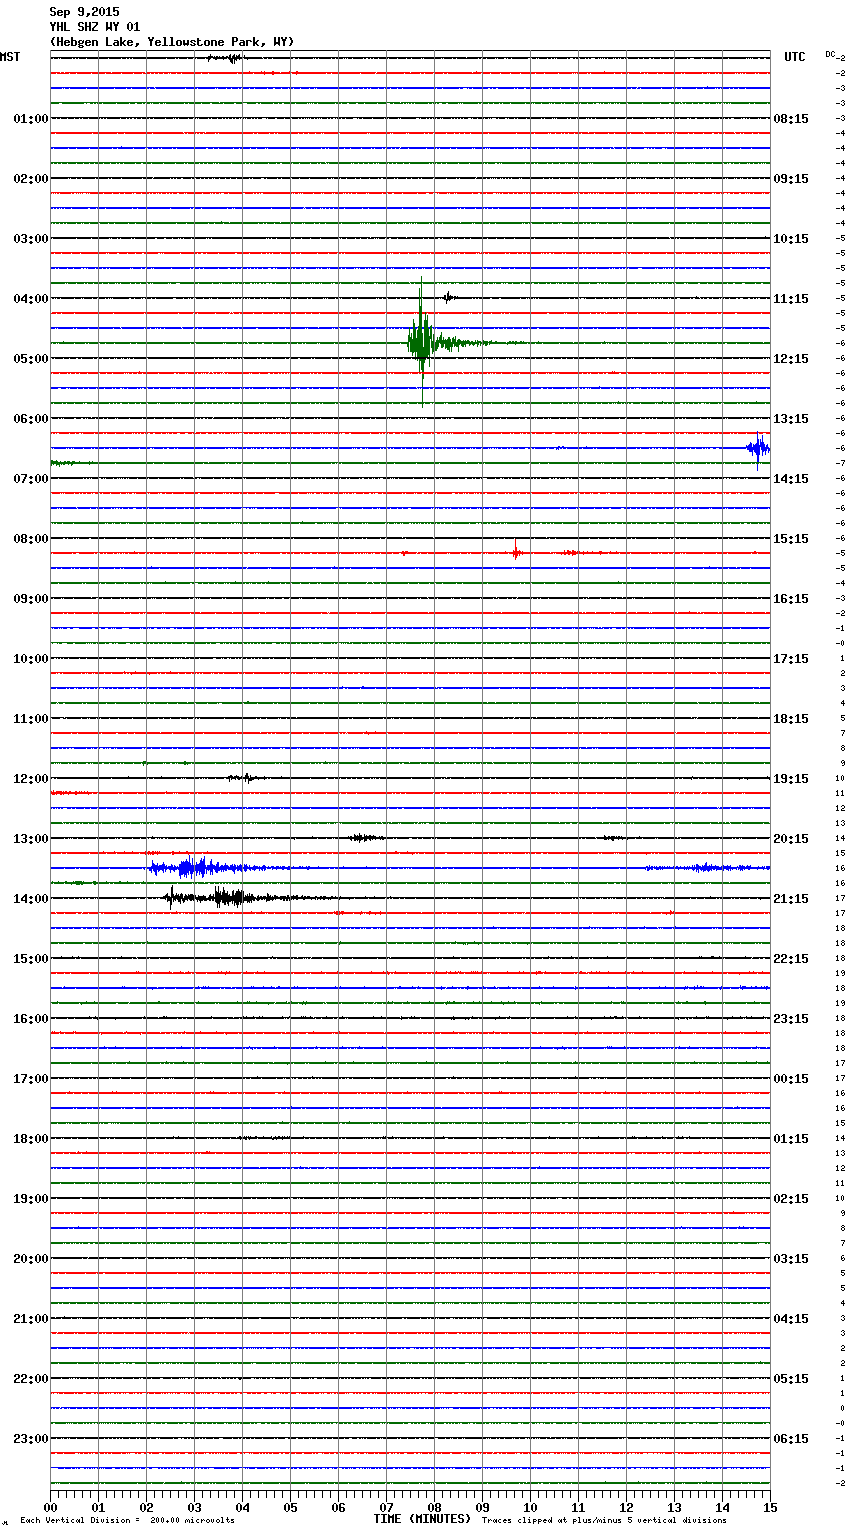850x1534 pixels.
Task: Click the '04:00' MST hour label
Action: point(31,299)
